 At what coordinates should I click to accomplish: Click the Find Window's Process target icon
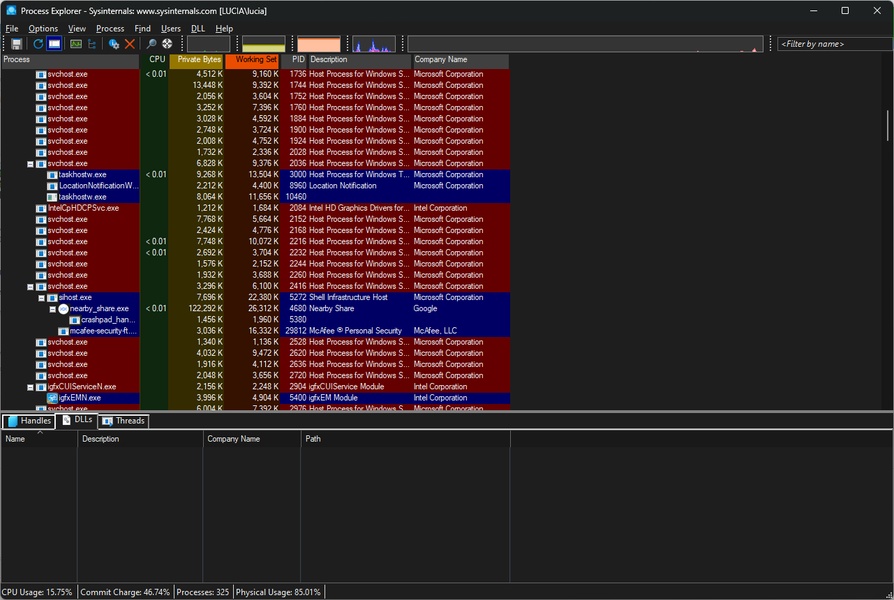(167, 44)
